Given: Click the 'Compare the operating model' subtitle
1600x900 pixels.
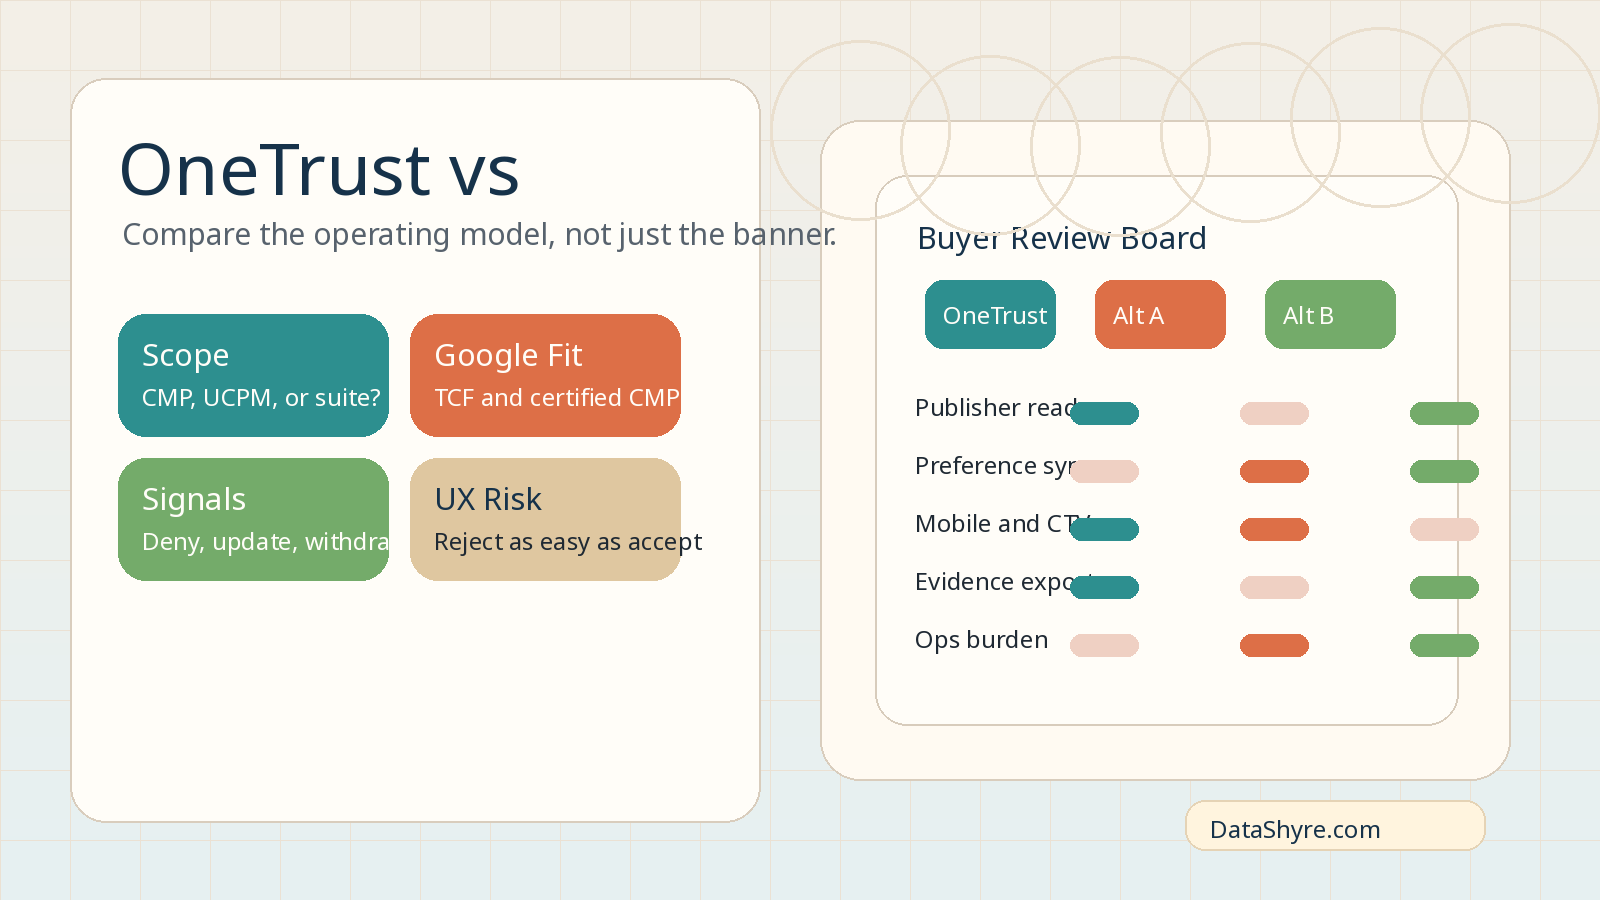Looking at the screenshot, I should [479, 234].
